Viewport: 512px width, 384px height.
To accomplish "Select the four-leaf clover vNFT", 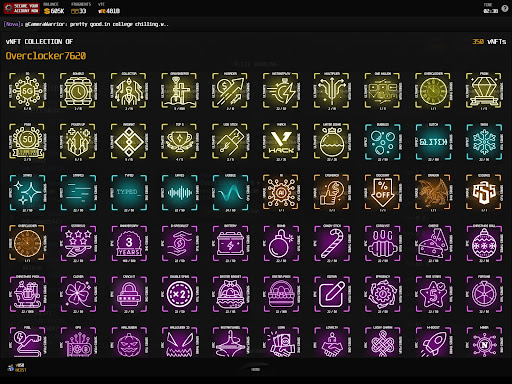I will (x=78, y=294).
